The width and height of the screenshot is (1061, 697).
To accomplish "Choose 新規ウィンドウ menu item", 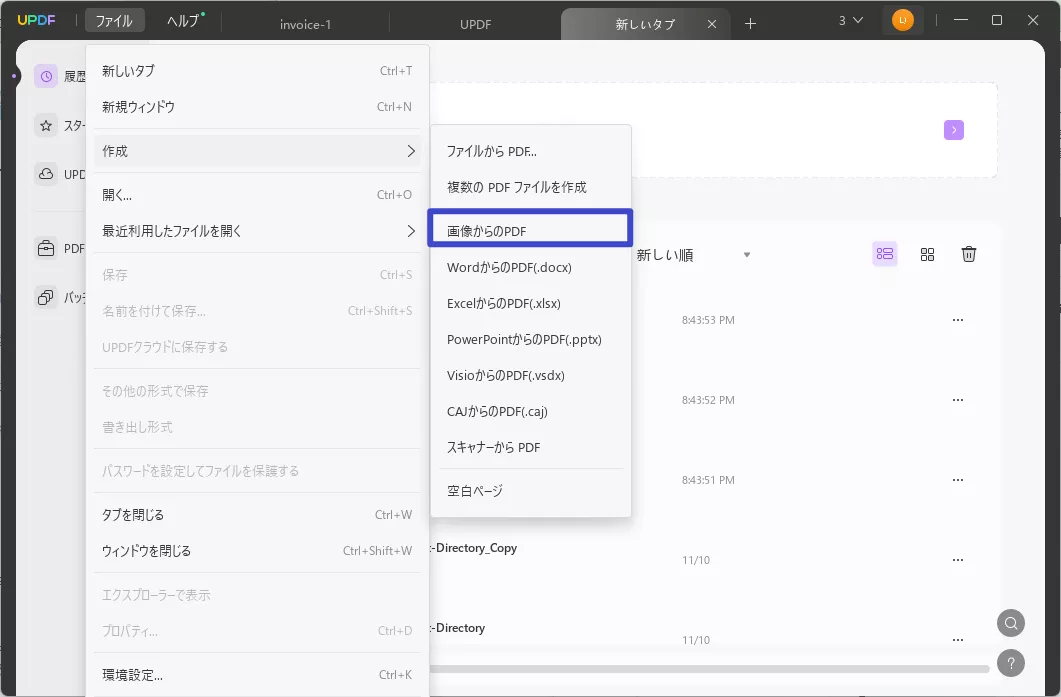I will [257, 106].
